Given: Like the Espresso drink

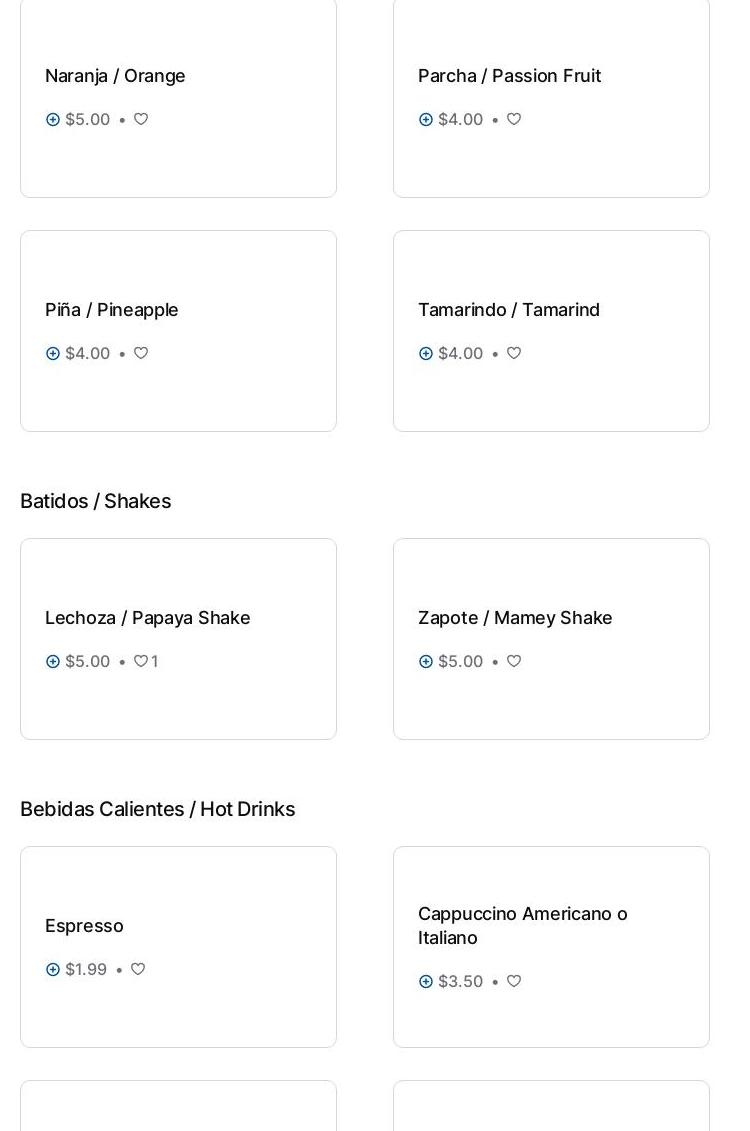Looking at the screenshot, I should click(138, 970).
